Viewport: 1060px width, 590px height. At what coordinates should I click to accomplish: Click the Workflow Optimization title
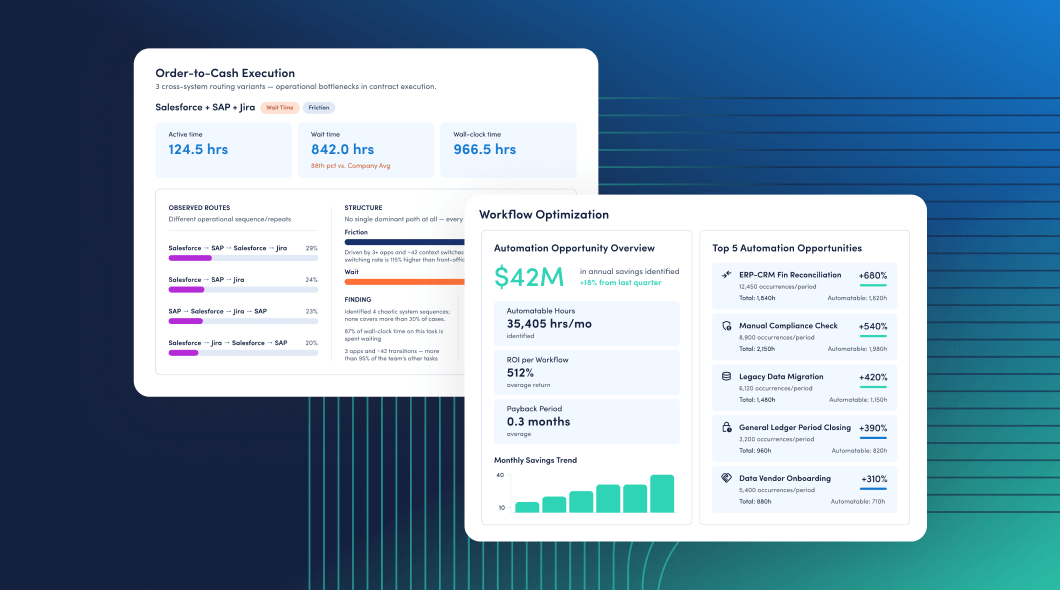(544, 214)
